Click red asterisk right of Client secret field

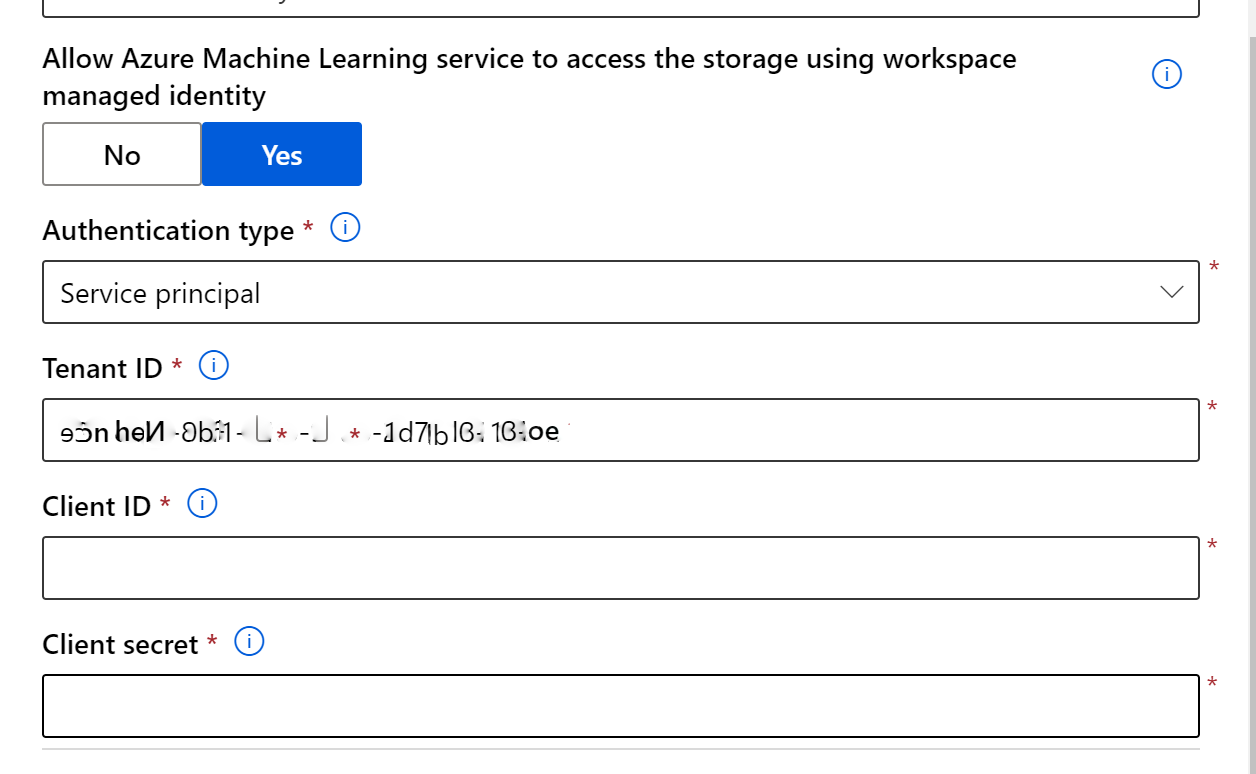1213,683
